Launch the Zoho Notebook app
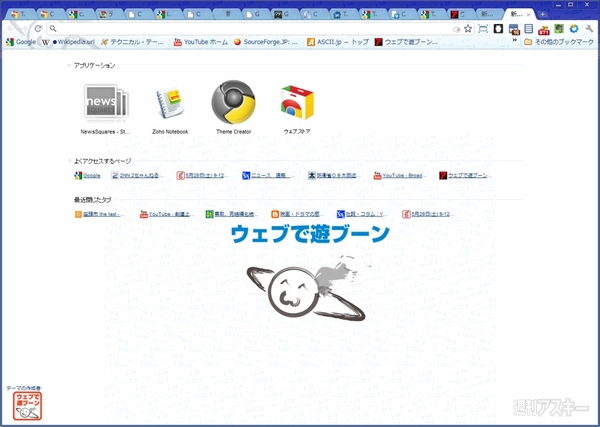This screenshot has width=600, height=427. (x=170, y=108)
